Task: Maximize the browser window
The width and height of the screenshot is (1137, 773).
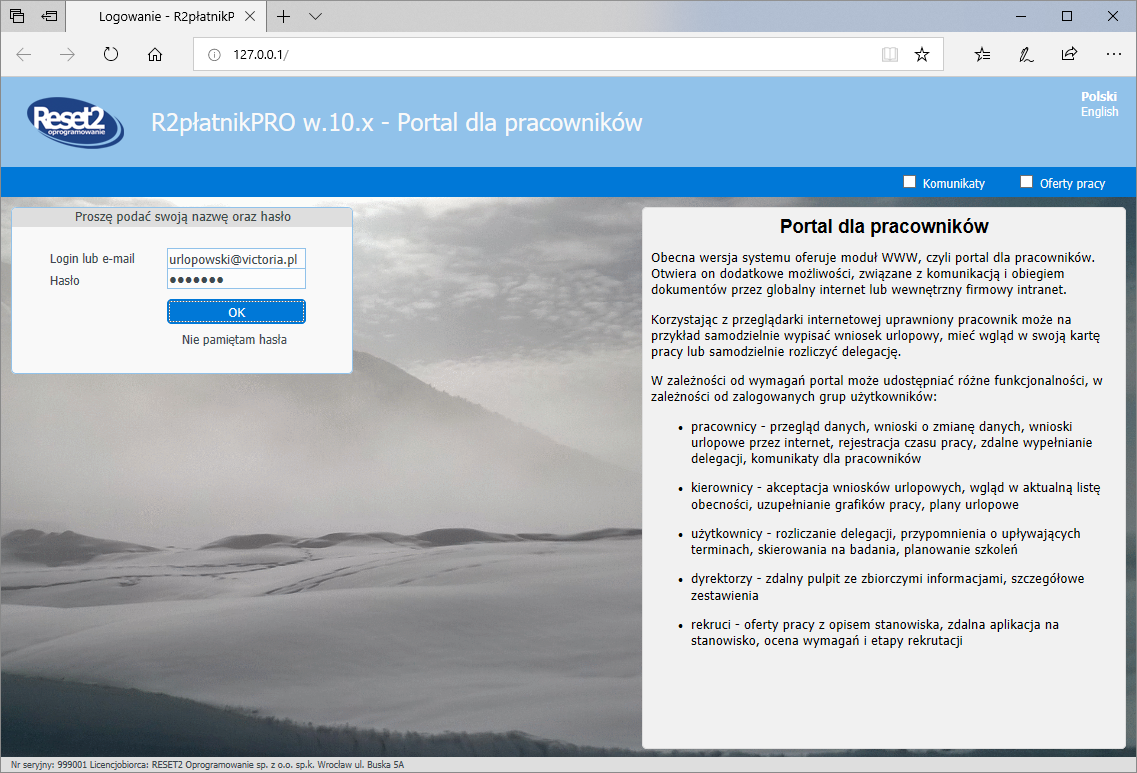Action: coord(1067,16)
